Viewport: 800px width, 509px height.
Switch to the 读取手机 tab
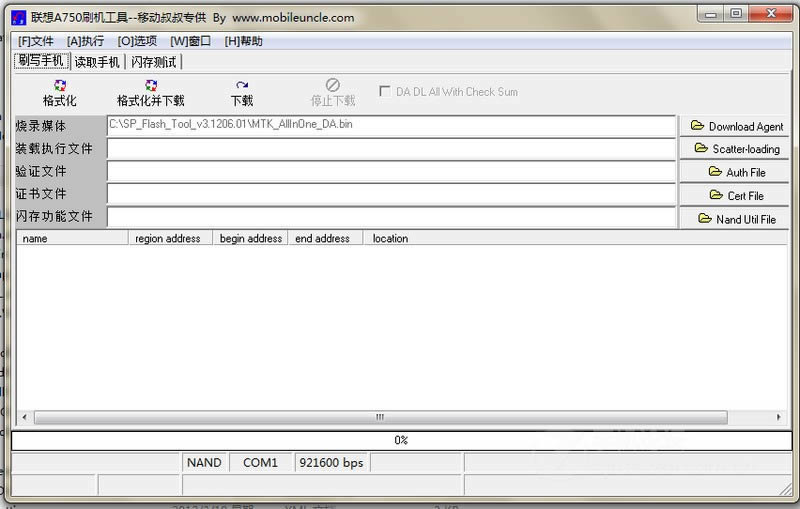pyautogui.click(x=97, y=62)
